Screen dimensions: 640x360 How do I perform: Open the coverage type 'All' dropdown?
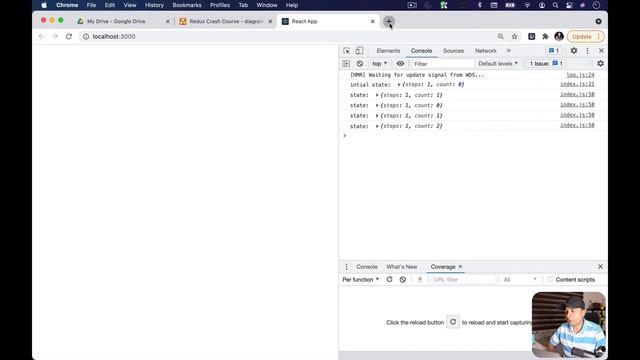pyautogui.click(x=520, y=279)
